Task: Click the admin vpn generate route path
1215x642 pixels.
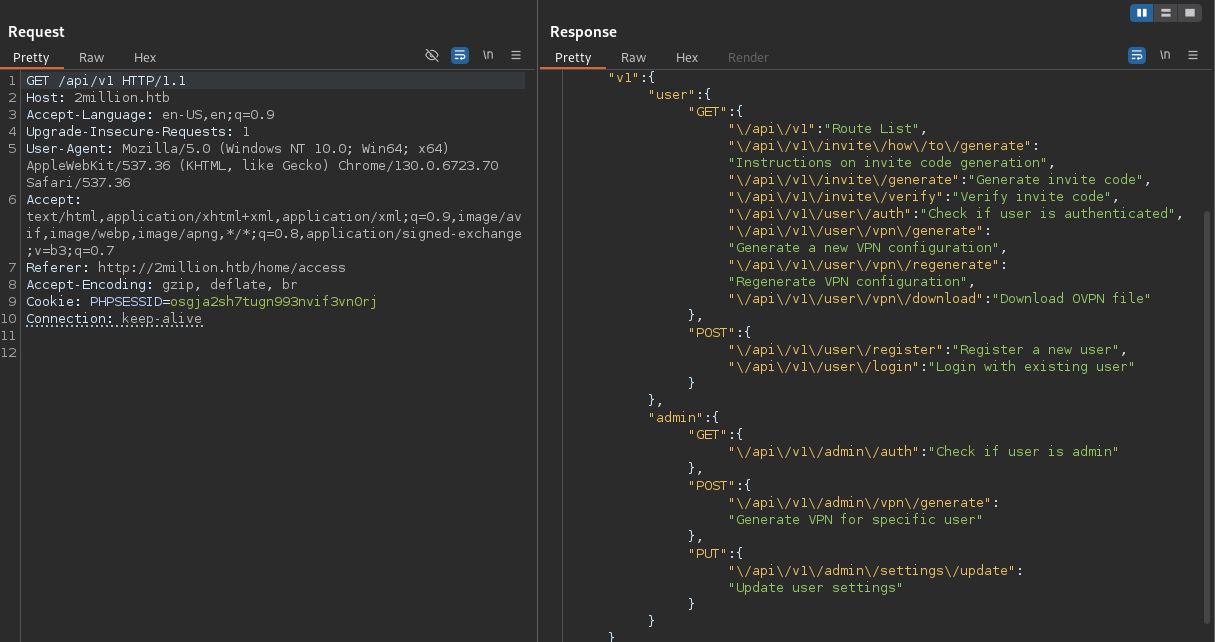Action: [860, 502]
